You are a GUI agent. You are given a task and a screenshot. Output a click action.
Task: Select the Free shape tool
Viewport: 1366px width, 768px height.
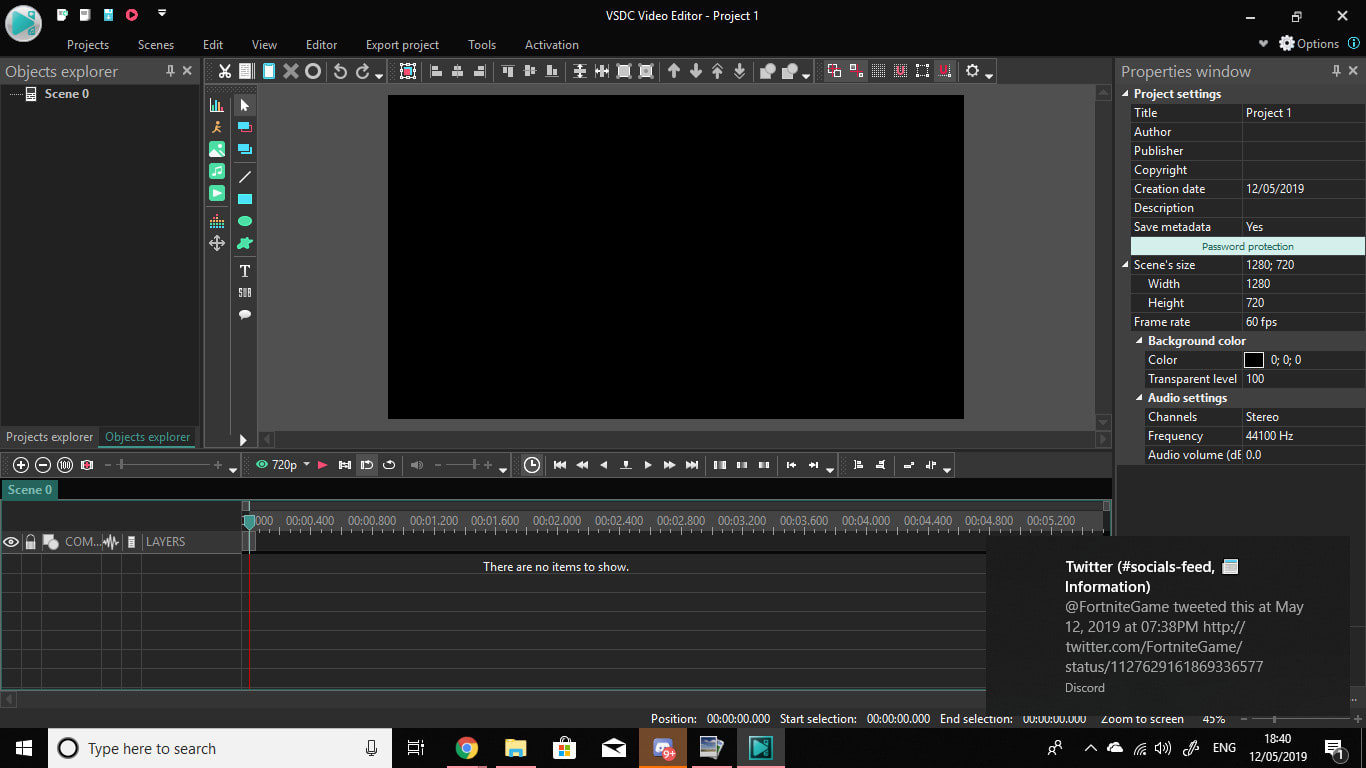click(x=245, y=243)
